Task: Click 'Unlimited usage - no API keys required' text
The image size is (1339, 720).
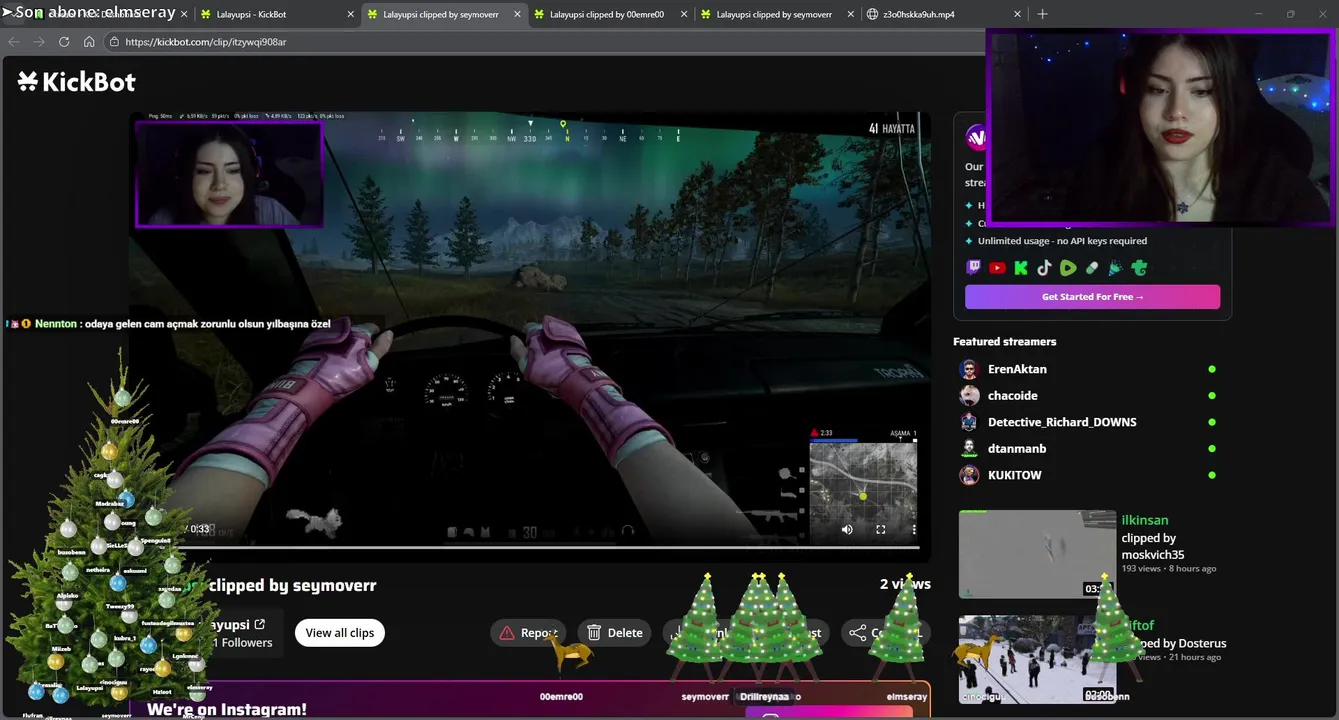Action: coord(1062,241)
